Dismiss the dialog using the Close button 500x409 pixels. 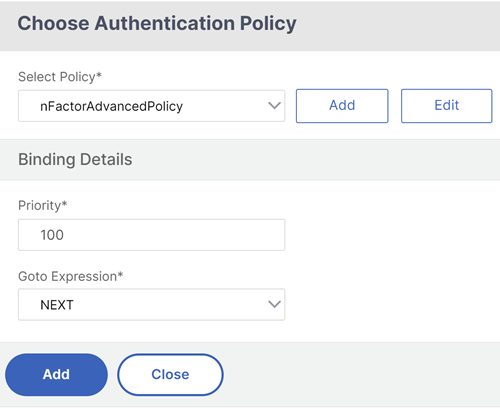pyautogui.click(x=170, y=375)
